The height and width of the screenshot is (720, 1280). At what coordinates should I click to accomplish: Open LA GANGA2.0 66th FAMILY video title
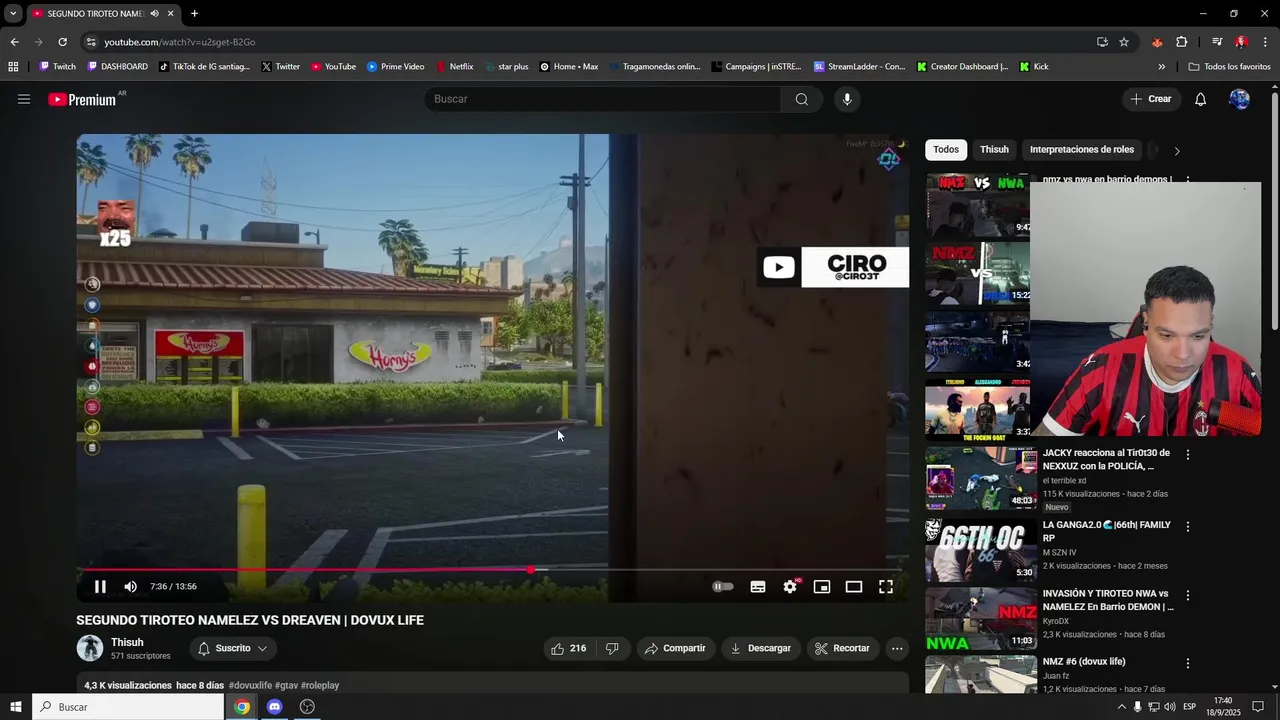click(1107, 531)
